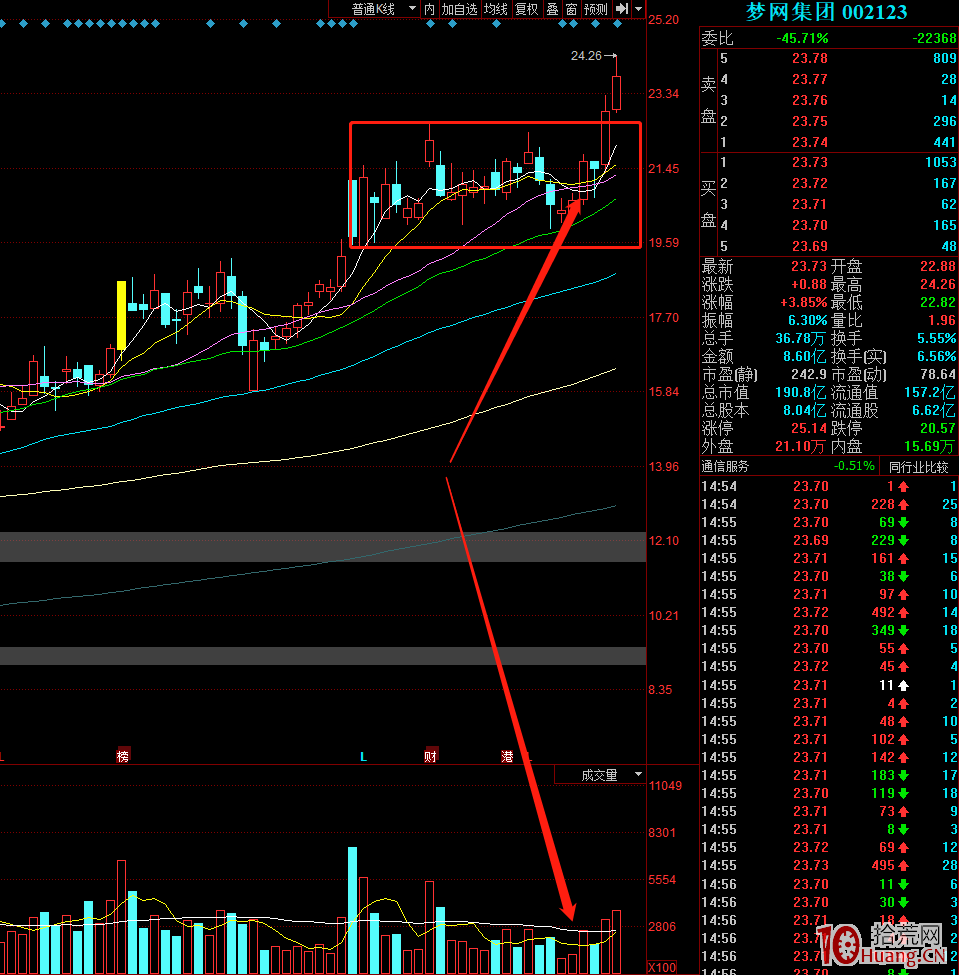Select the white neutral trade of volume 11
Screen dimensions: 959x975
tap(830, 685)
